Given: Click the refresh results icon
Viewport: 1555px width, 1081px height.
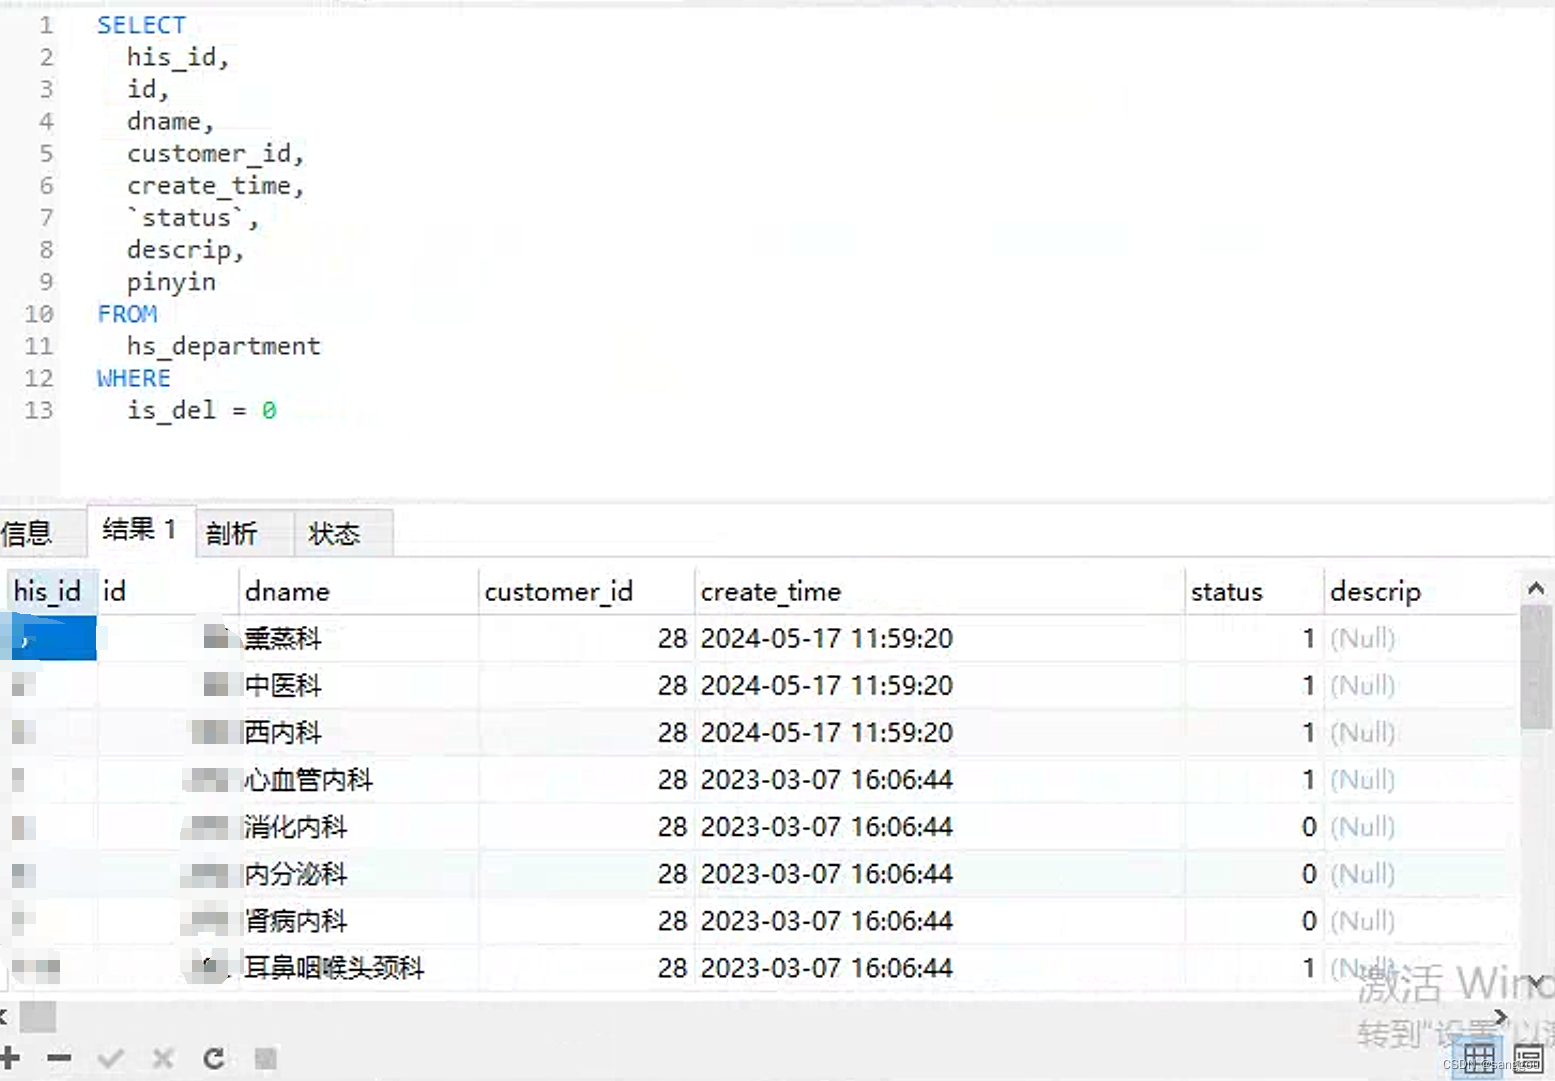Looking at the screenshot, I should (x=214, y=1057).
